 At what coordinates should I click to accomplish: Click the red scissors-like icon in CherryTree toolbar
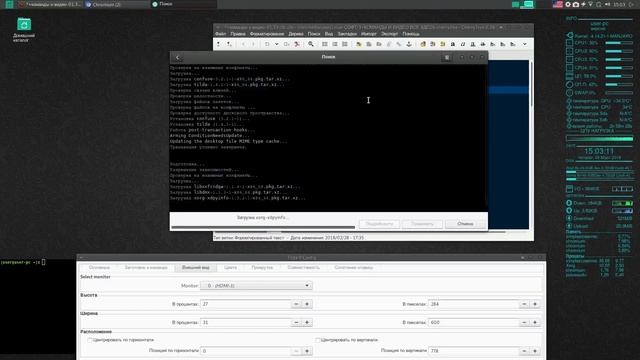297,44
